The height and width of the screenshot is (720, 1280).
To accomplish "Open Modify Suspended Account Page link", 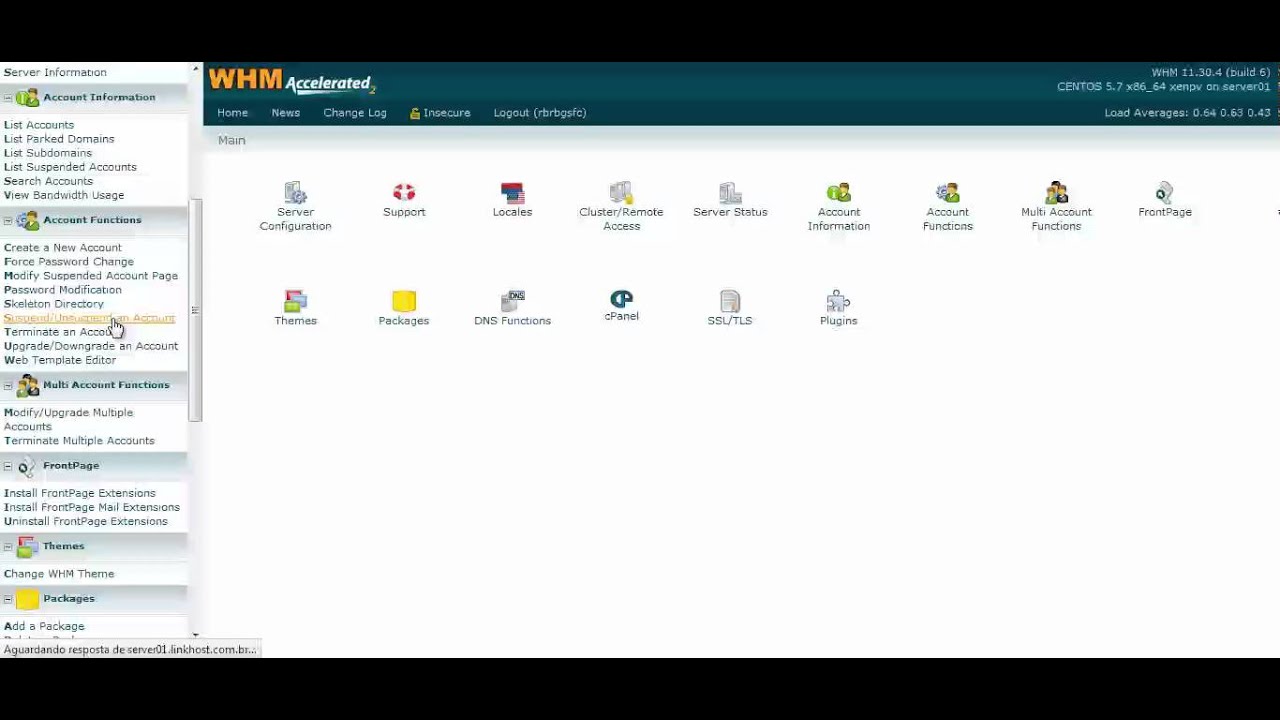I will [x=91, y=276].
